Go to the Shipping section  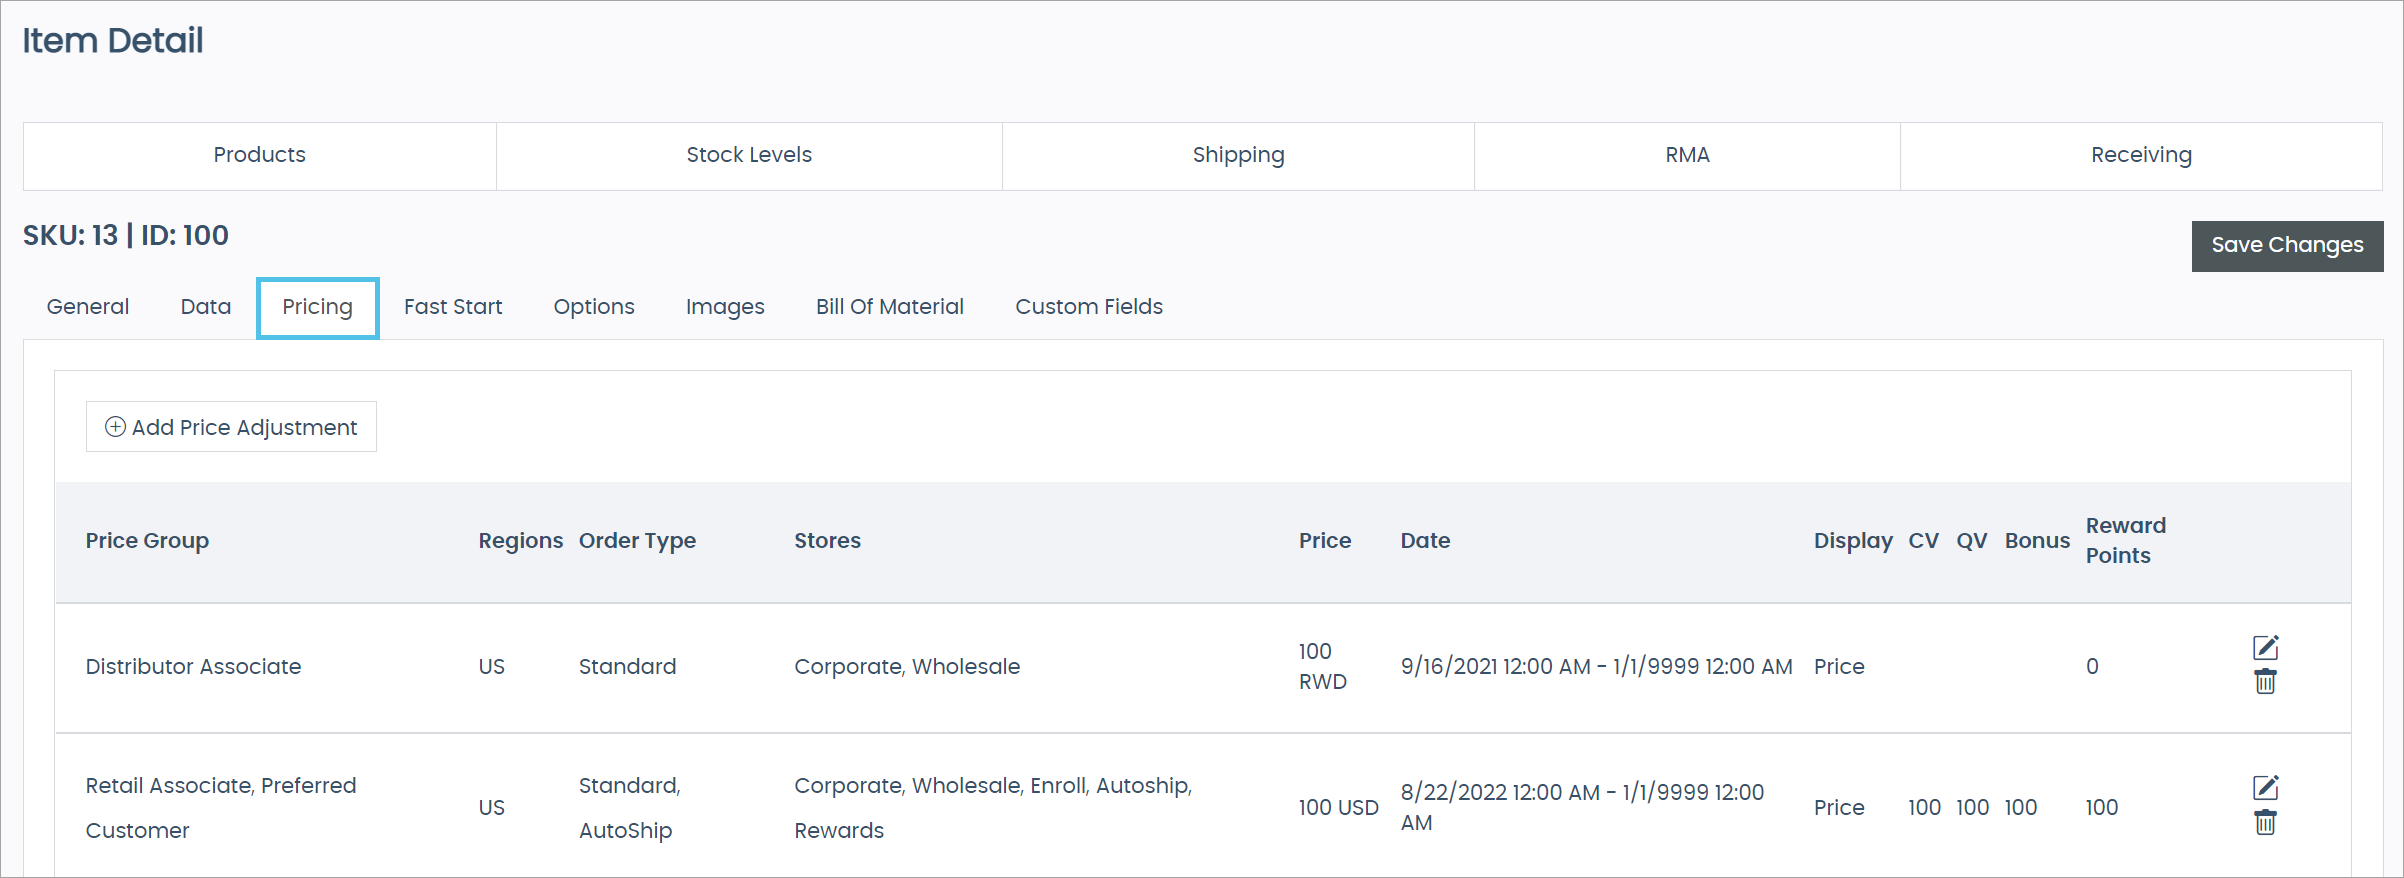tap(1238, 155)
